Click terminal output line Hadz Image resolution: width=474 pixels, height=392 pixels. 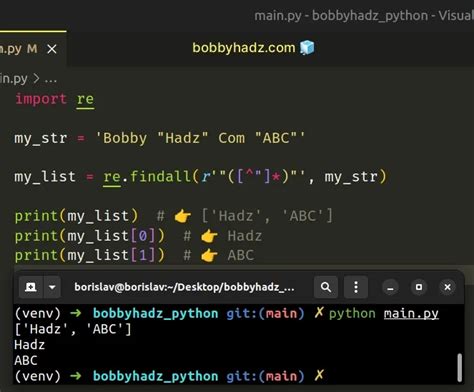point(29,345)
